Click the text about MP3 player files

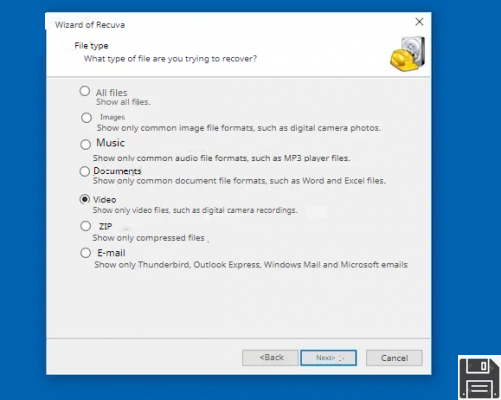pyautogui.click(x=221, y=158)
